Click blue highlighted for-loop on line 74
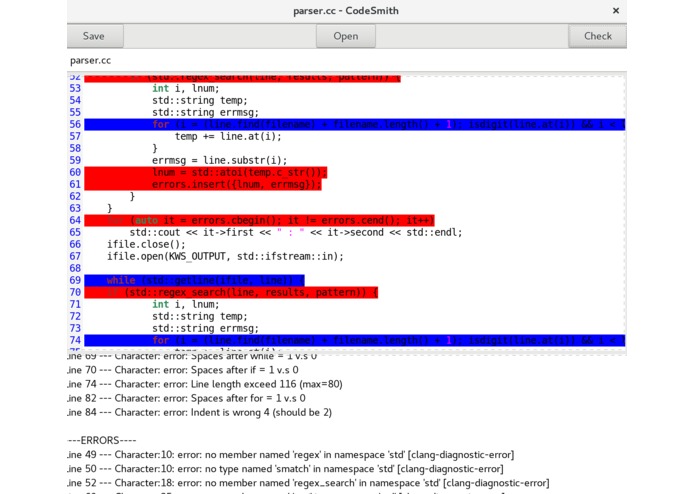 354,340
